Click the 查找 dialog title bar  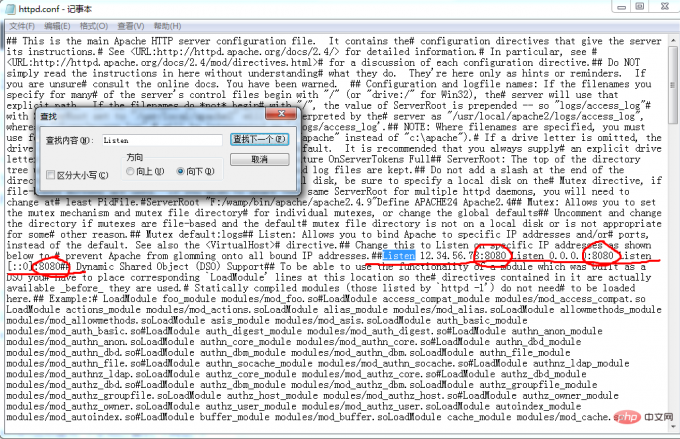click(x=152, y=116)
